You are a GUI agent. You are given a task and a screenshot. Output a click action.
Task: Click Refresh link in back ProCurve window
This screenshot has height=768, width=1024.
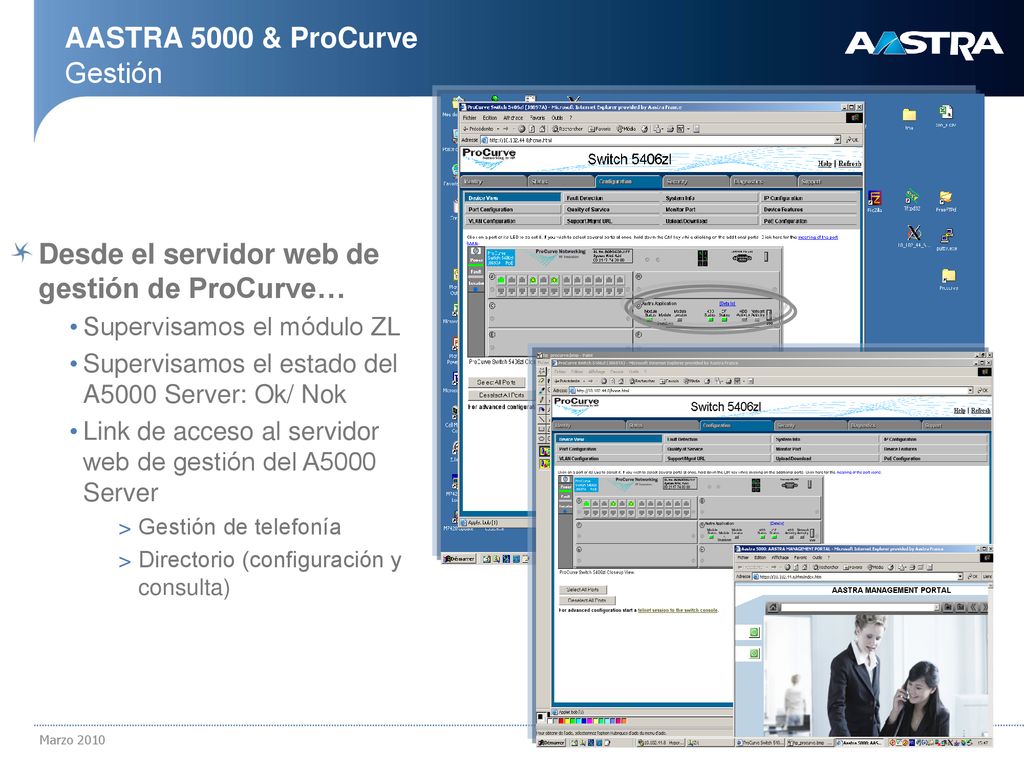(850, 163)
